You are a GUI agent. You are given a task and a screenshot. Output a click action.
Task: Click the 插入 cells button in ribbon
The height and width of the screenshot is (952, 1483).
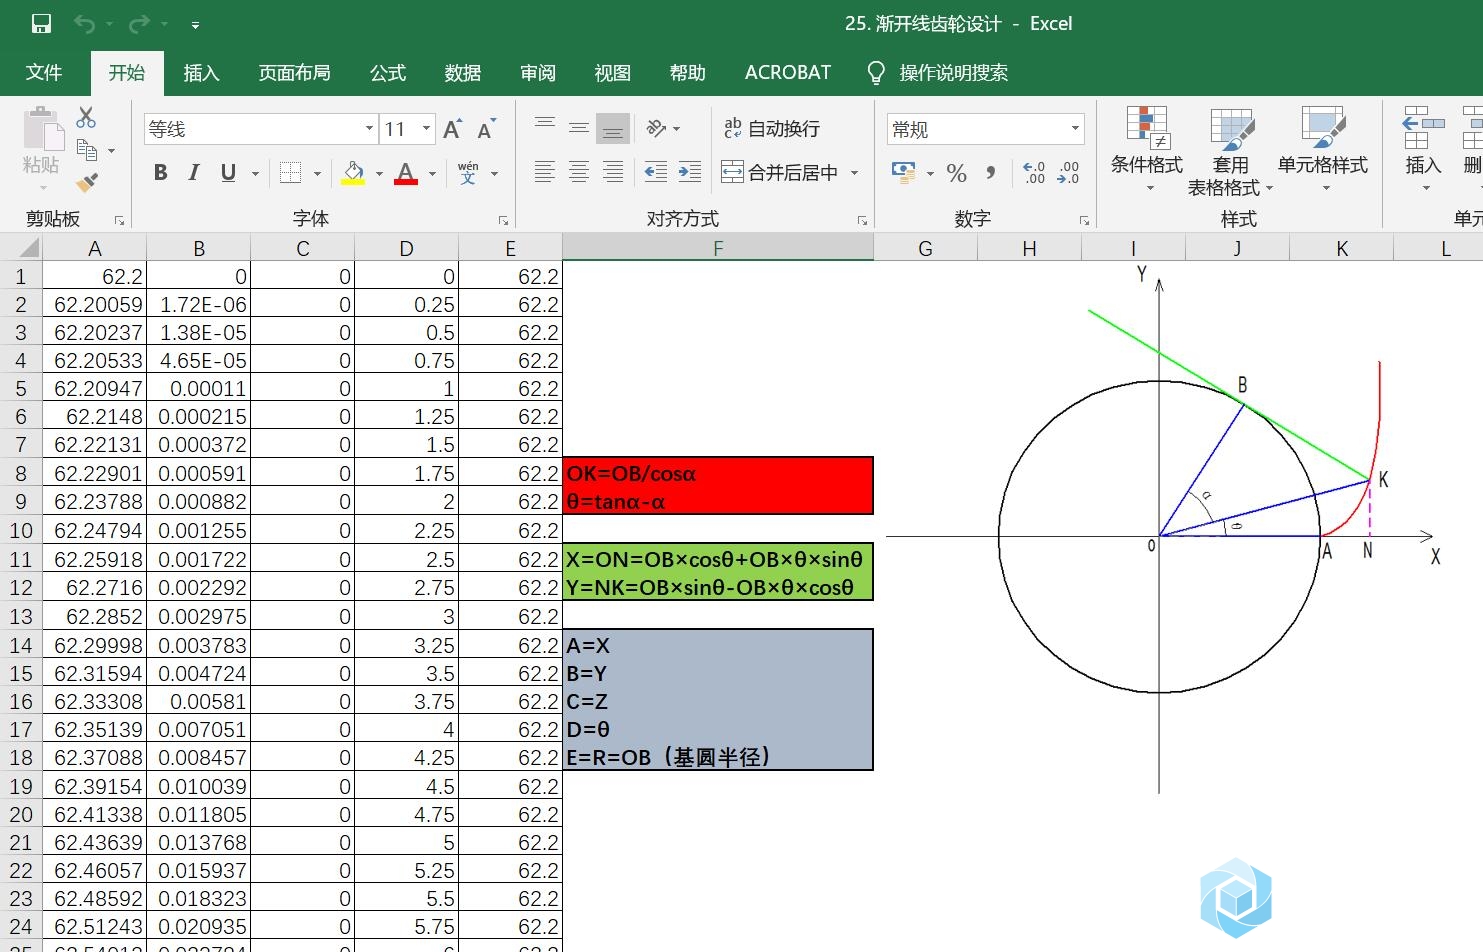(x=1423, y=150)
